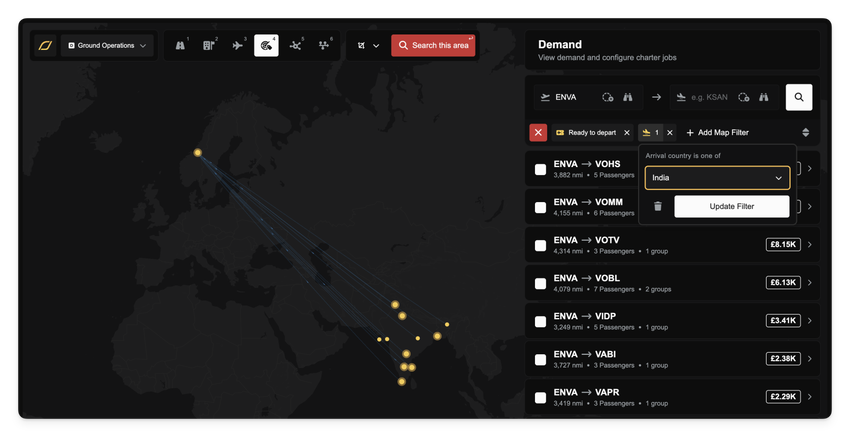This screenshot has width=850, height=437.
Task: Click the white magnifier search button
Action: click(x=799, y=97)
